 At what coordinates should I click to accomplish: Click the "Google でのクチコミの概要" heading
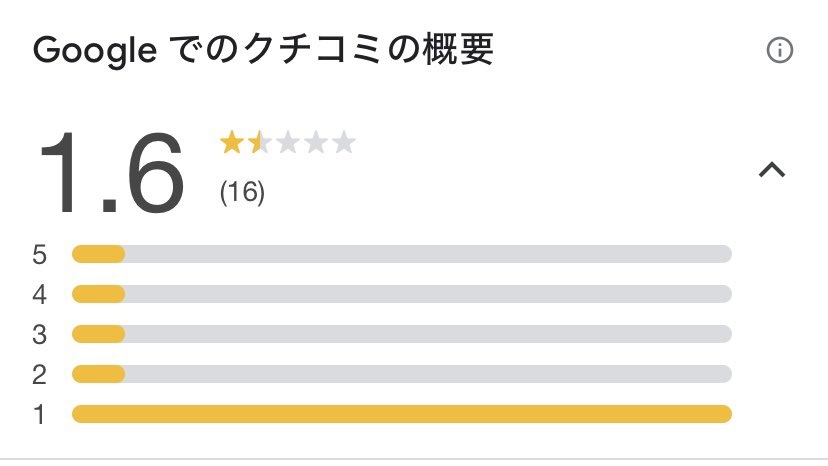coord(263,51)
